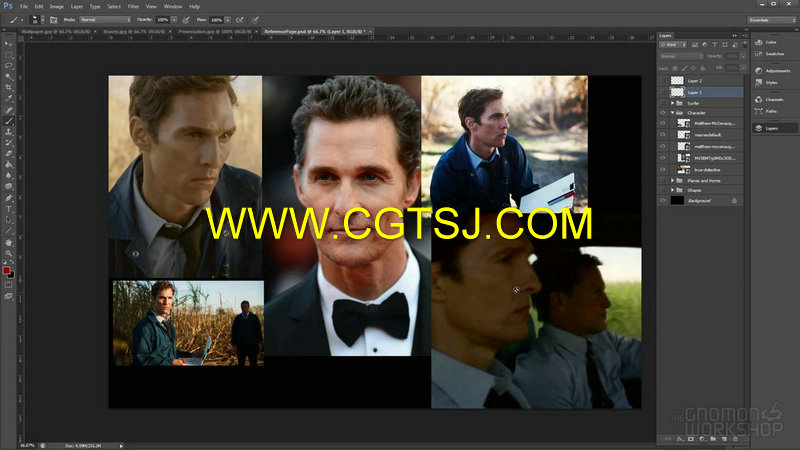This screenshot has width=800, height=450.
Task: Open the Filter menu
Action: point(133,7)
